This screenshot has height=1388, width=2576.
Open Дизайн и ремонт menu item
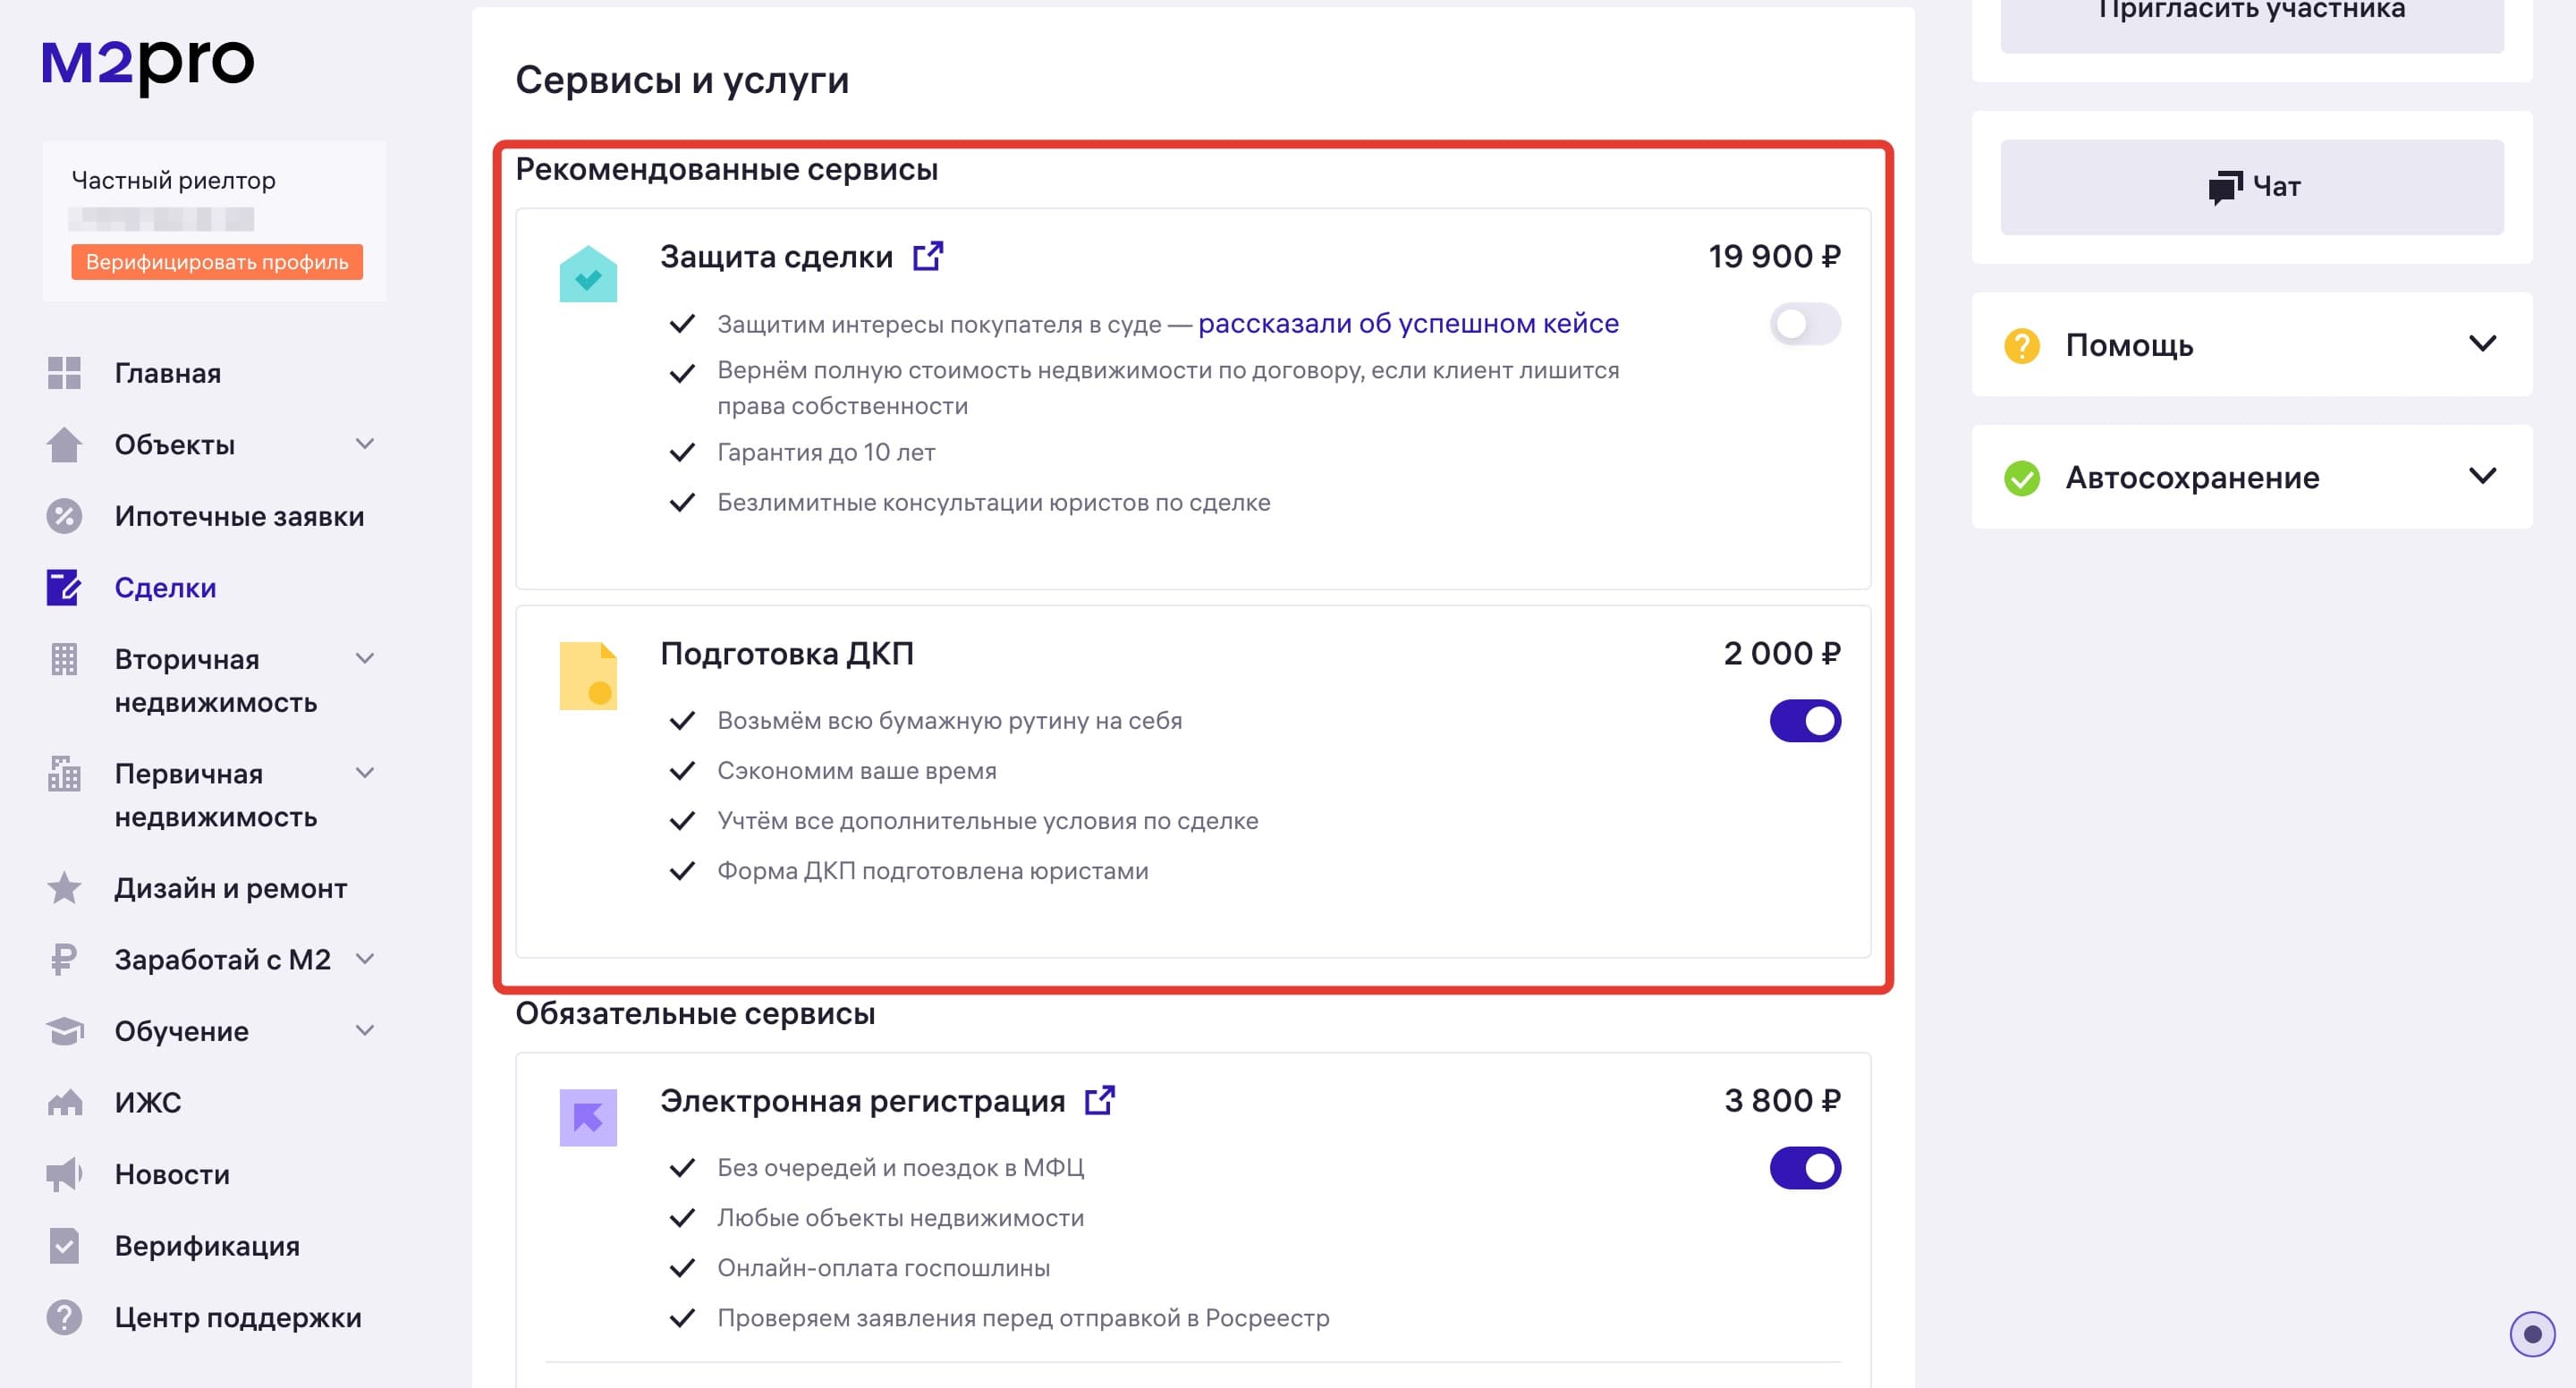tap(231, 888)
